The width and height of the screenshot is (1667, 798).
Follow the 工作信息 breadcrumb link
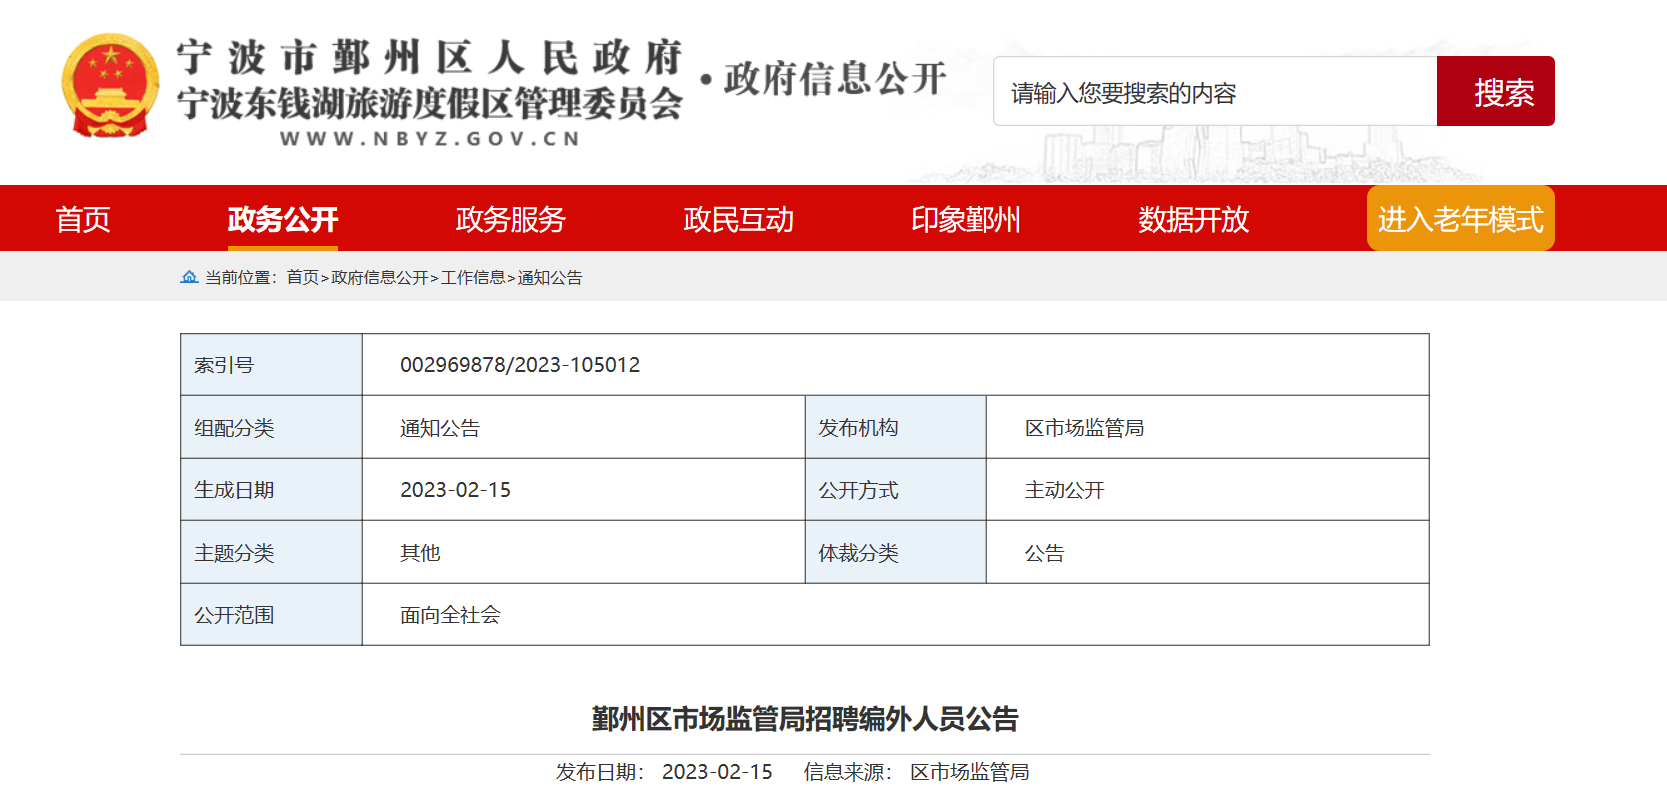(x=473, y=277)
